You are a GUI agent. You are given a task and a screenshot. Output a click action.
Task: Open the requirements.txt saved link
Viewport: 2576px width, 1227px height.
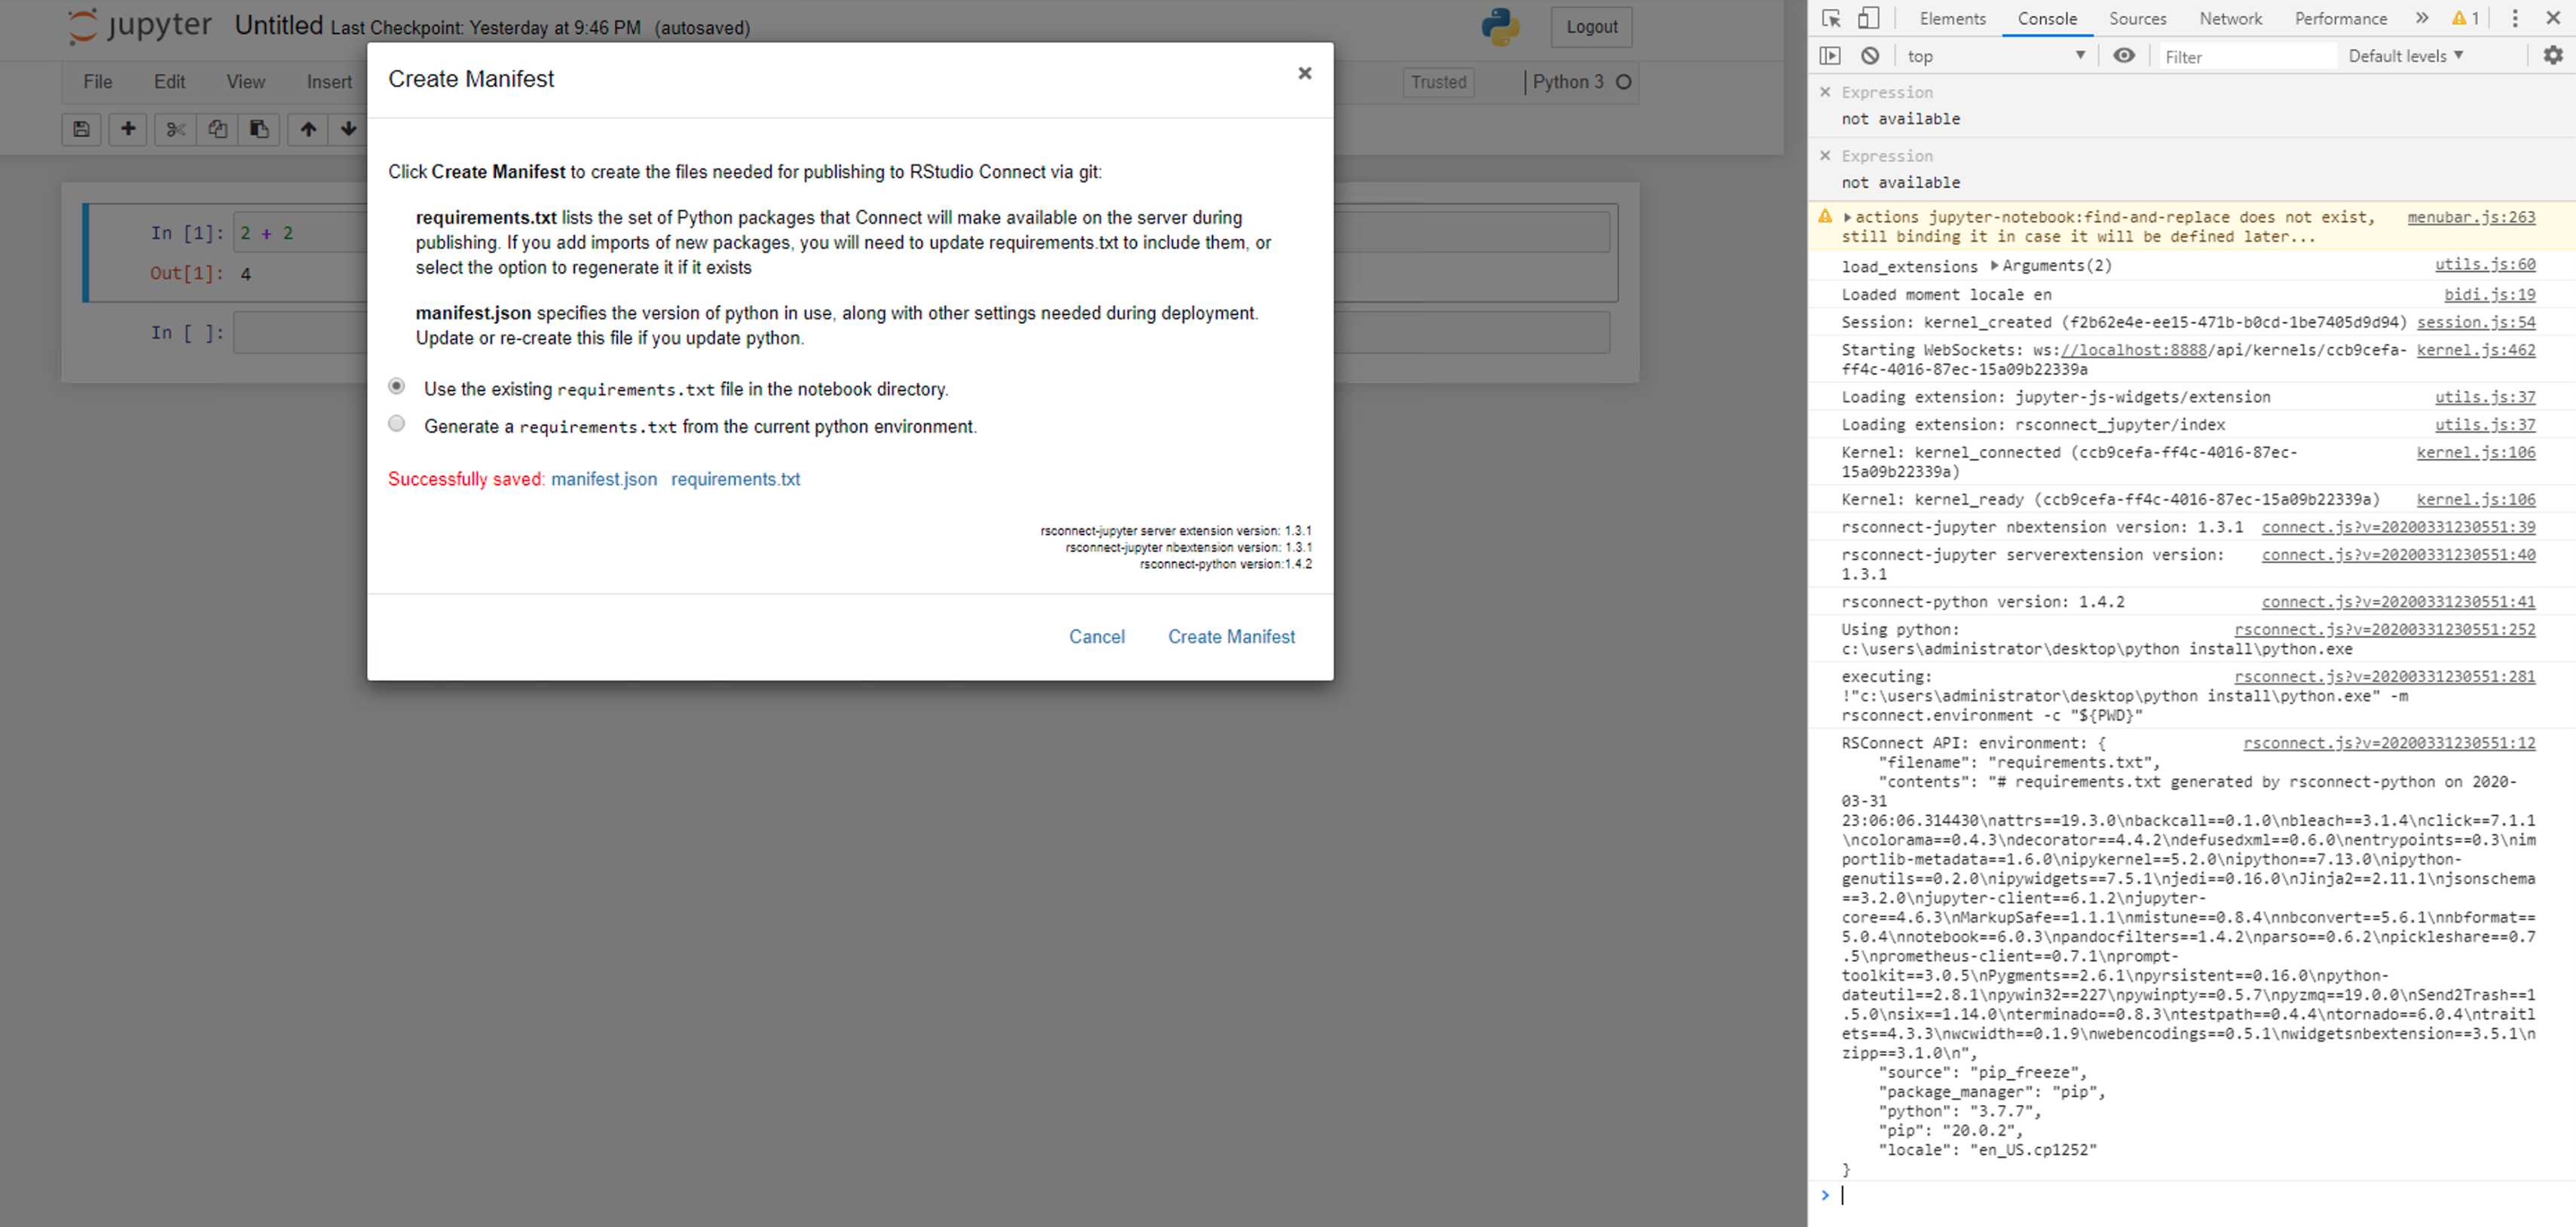point(735,479)
